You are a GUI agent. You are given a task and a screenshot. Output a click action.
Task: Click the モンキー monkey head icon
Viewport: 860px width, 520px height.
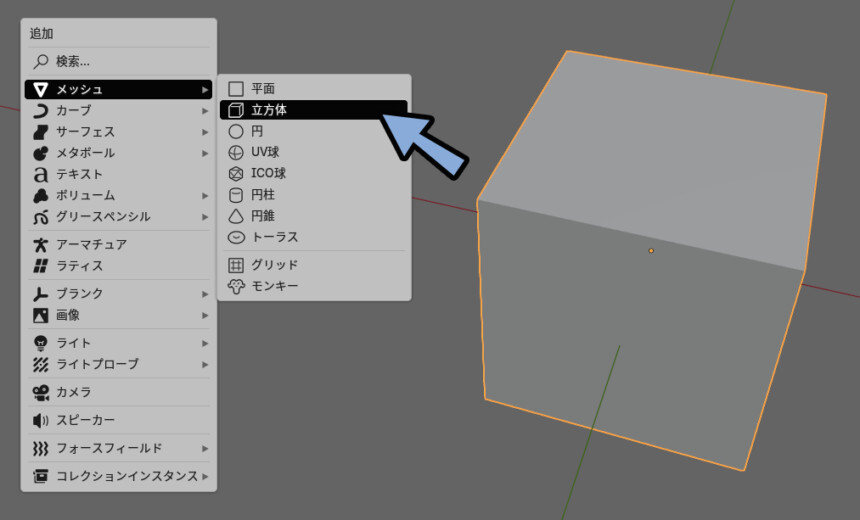236,287
